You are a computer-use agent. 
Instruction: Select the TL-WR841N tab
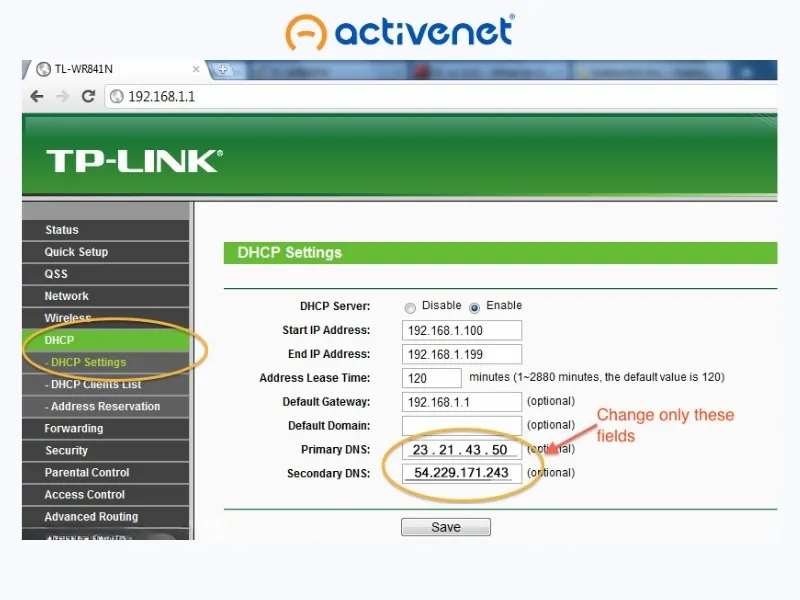coord(115,69)
